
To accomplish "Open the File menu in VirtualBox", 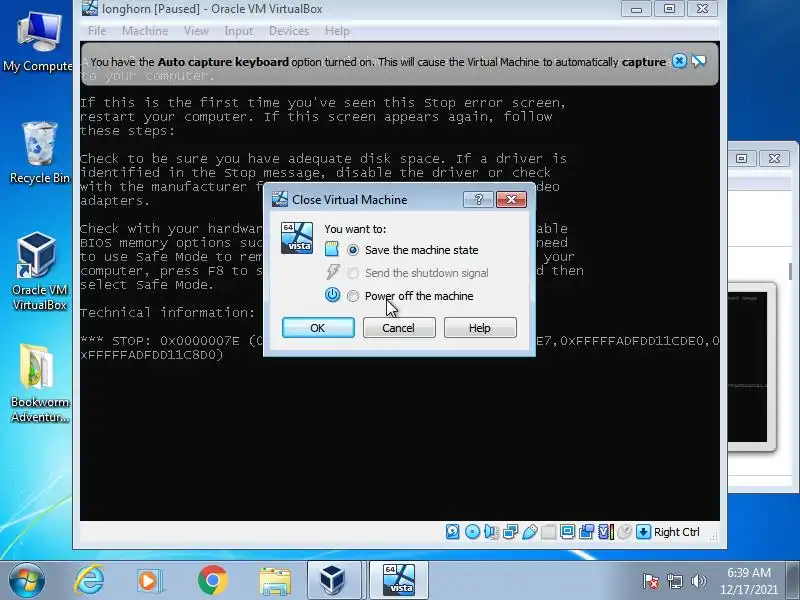I will [97, 31].
